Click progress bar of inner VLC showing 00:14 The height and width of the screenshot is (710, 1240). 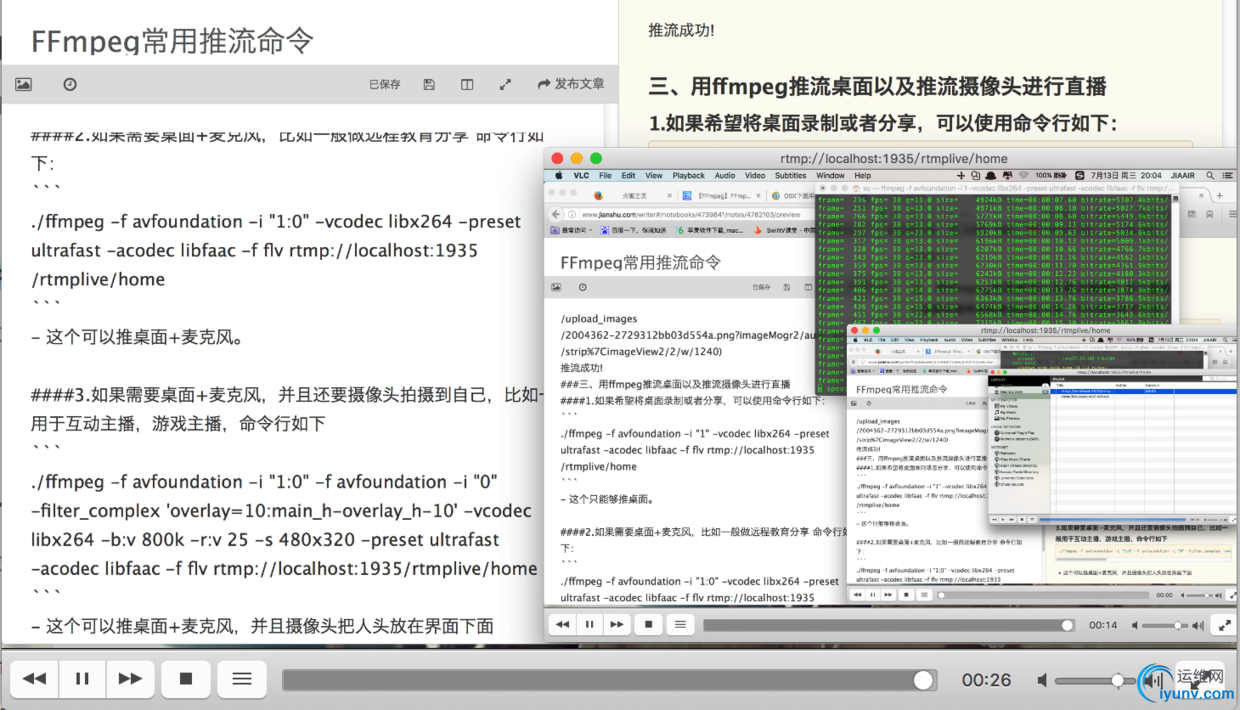point(889,625)
